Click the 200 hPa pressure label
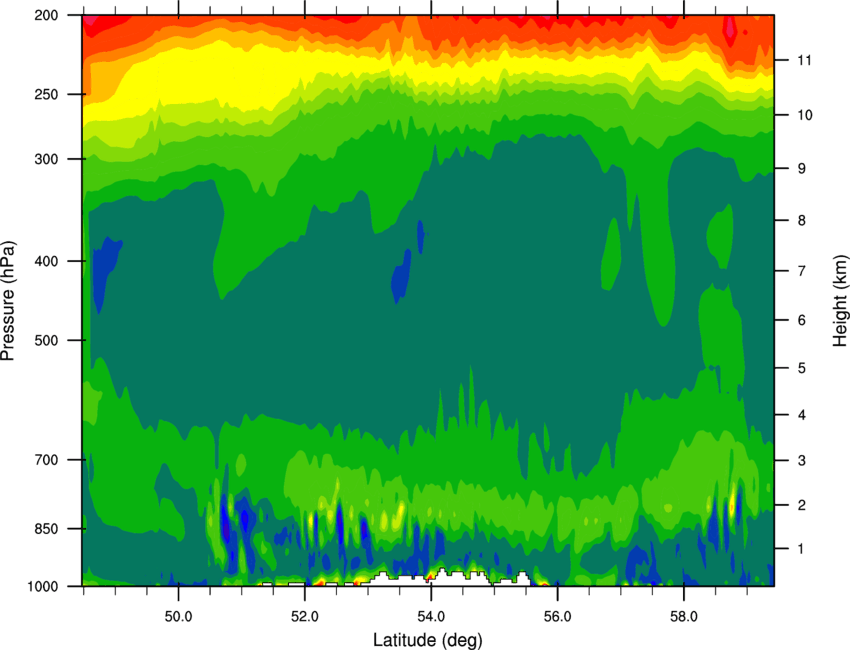 point(46,15)
